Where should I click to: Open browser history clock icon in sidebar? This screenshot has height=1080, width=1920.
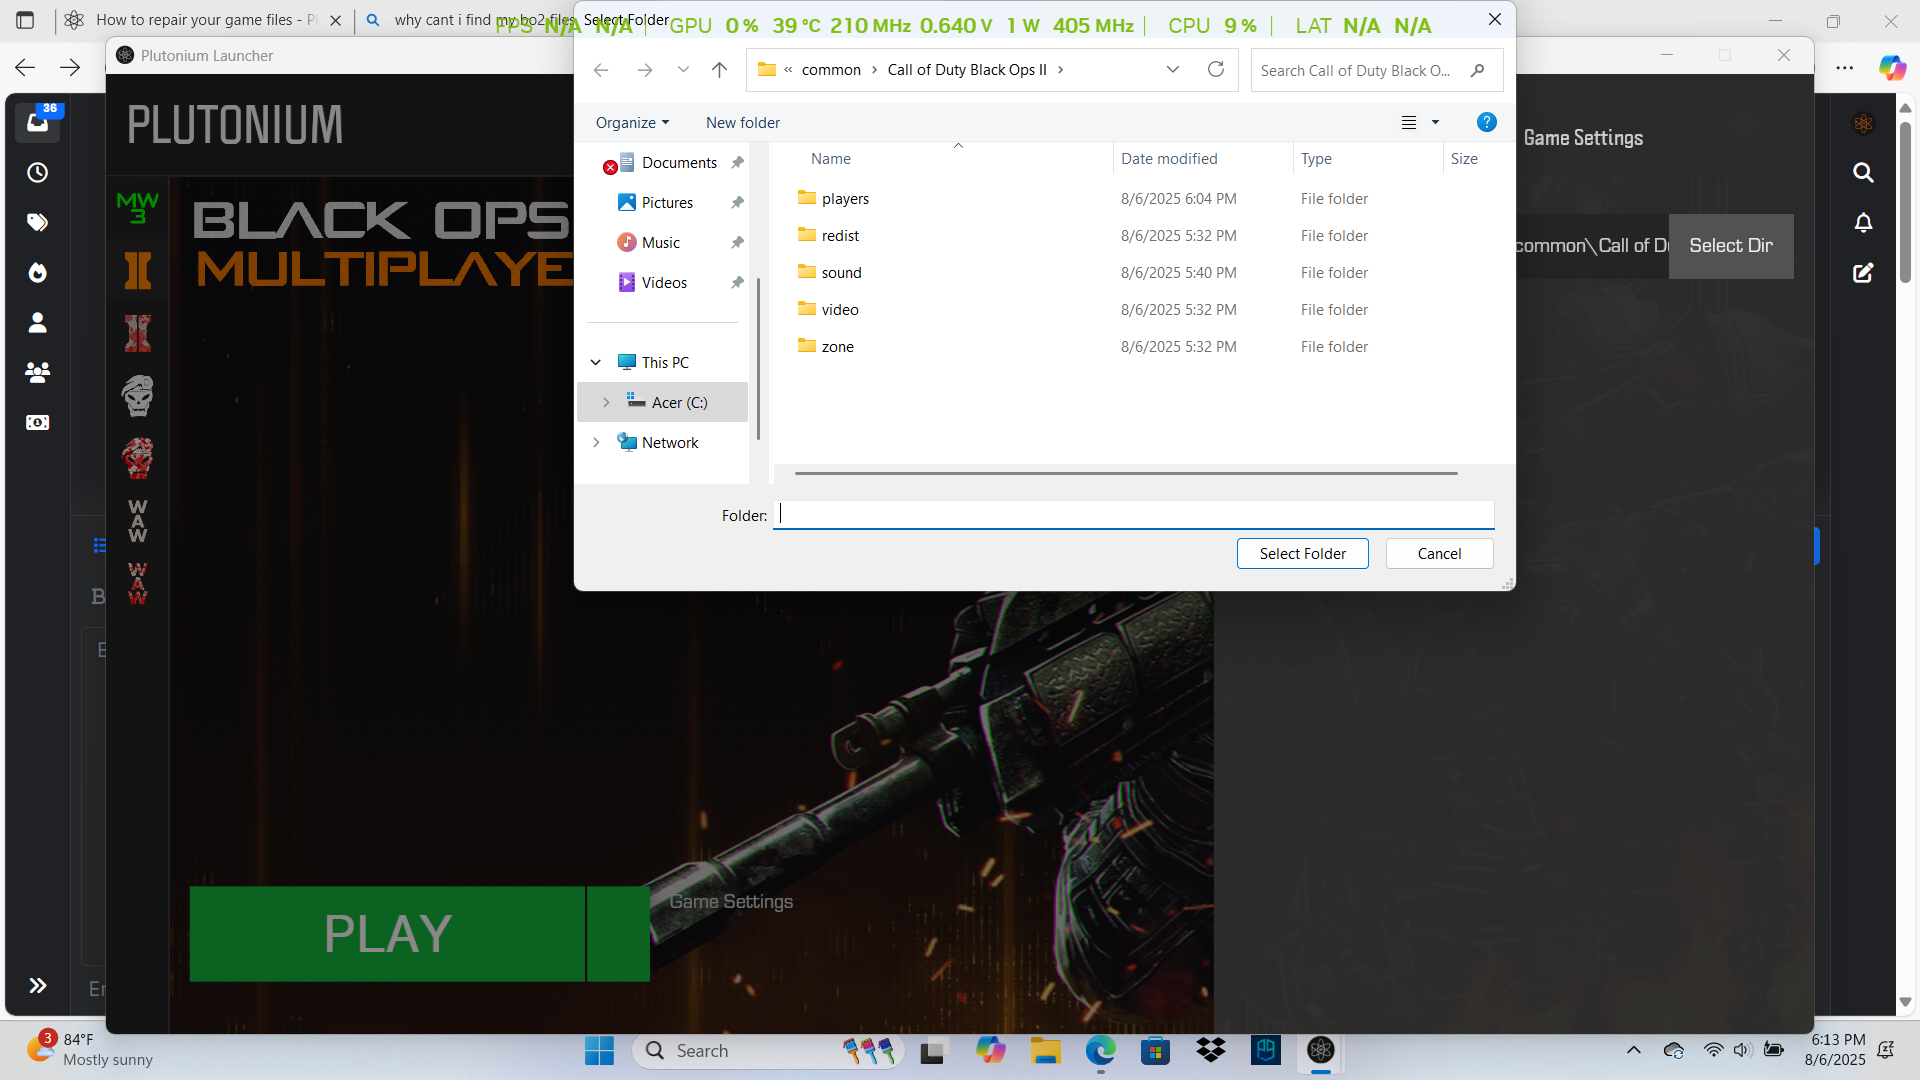37,173
